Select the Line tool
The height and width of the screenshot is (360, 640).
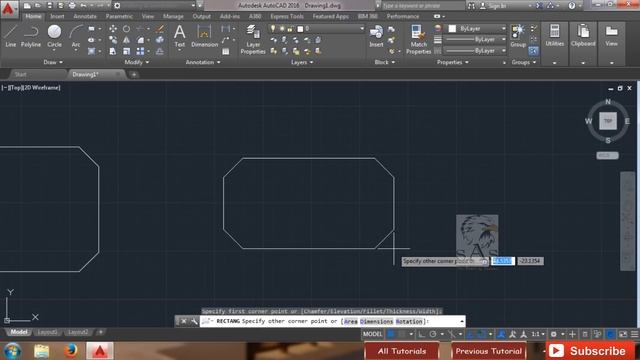click(x=11, y=36)
